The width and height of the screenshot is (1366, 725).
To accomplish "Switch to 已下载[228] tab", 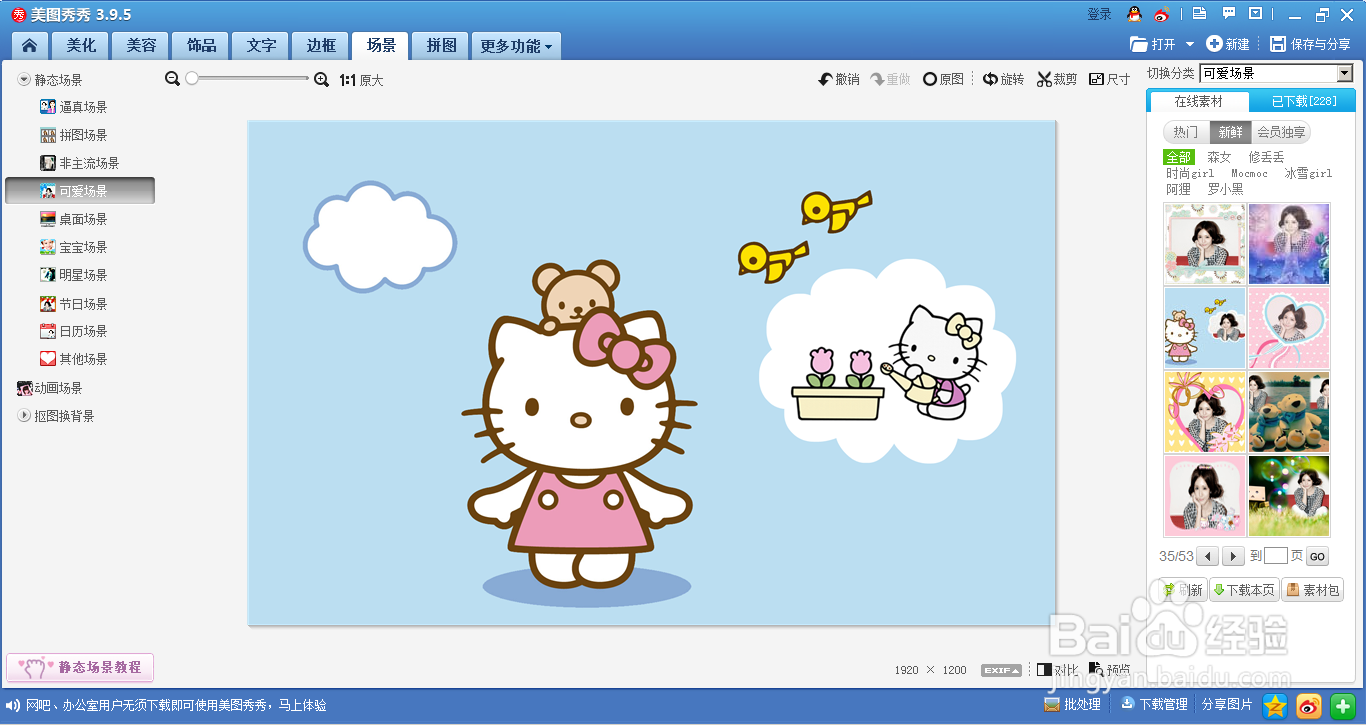I will [1303, 101].
